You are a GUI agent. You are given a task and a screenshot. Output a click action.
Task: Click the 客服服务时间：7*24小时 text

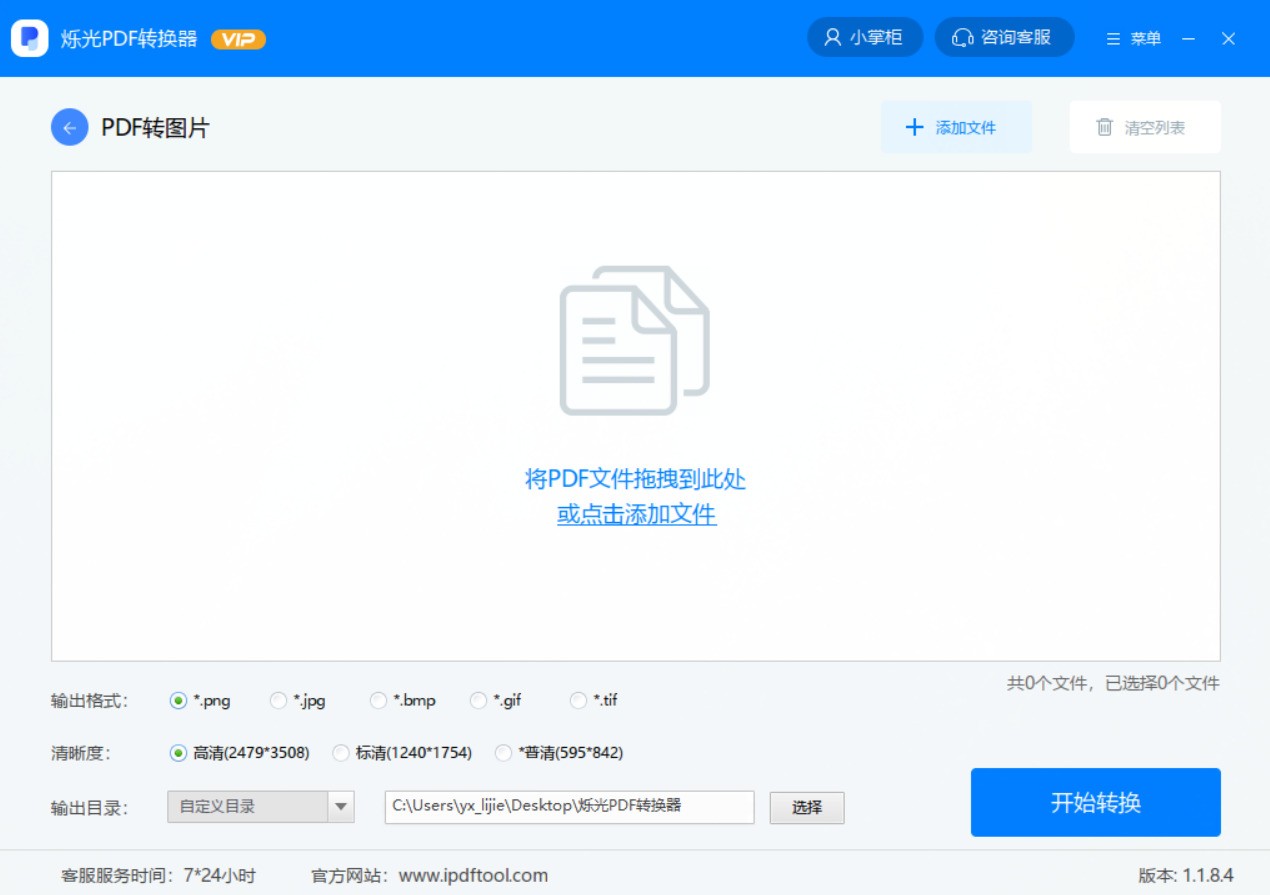coord(159,875)
